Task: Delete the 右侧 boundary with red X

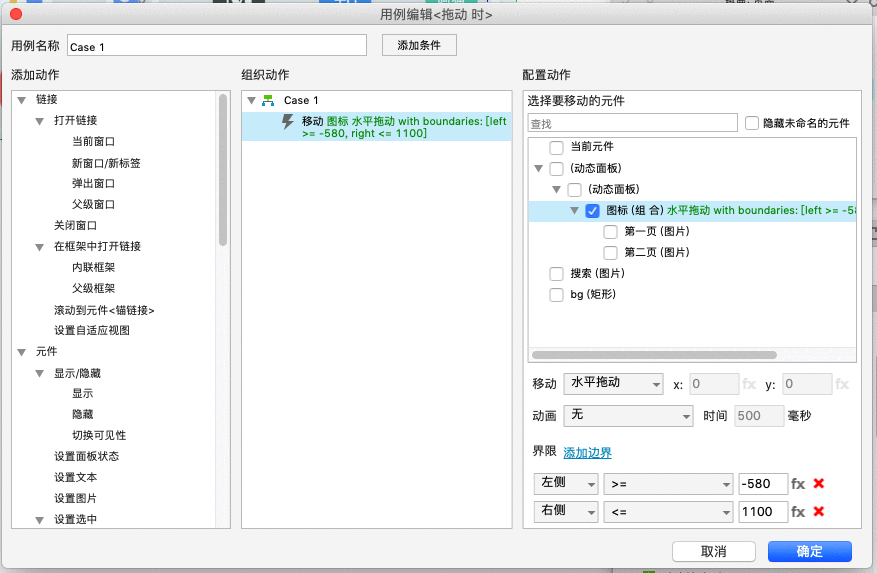Action: tap(818, 511)
